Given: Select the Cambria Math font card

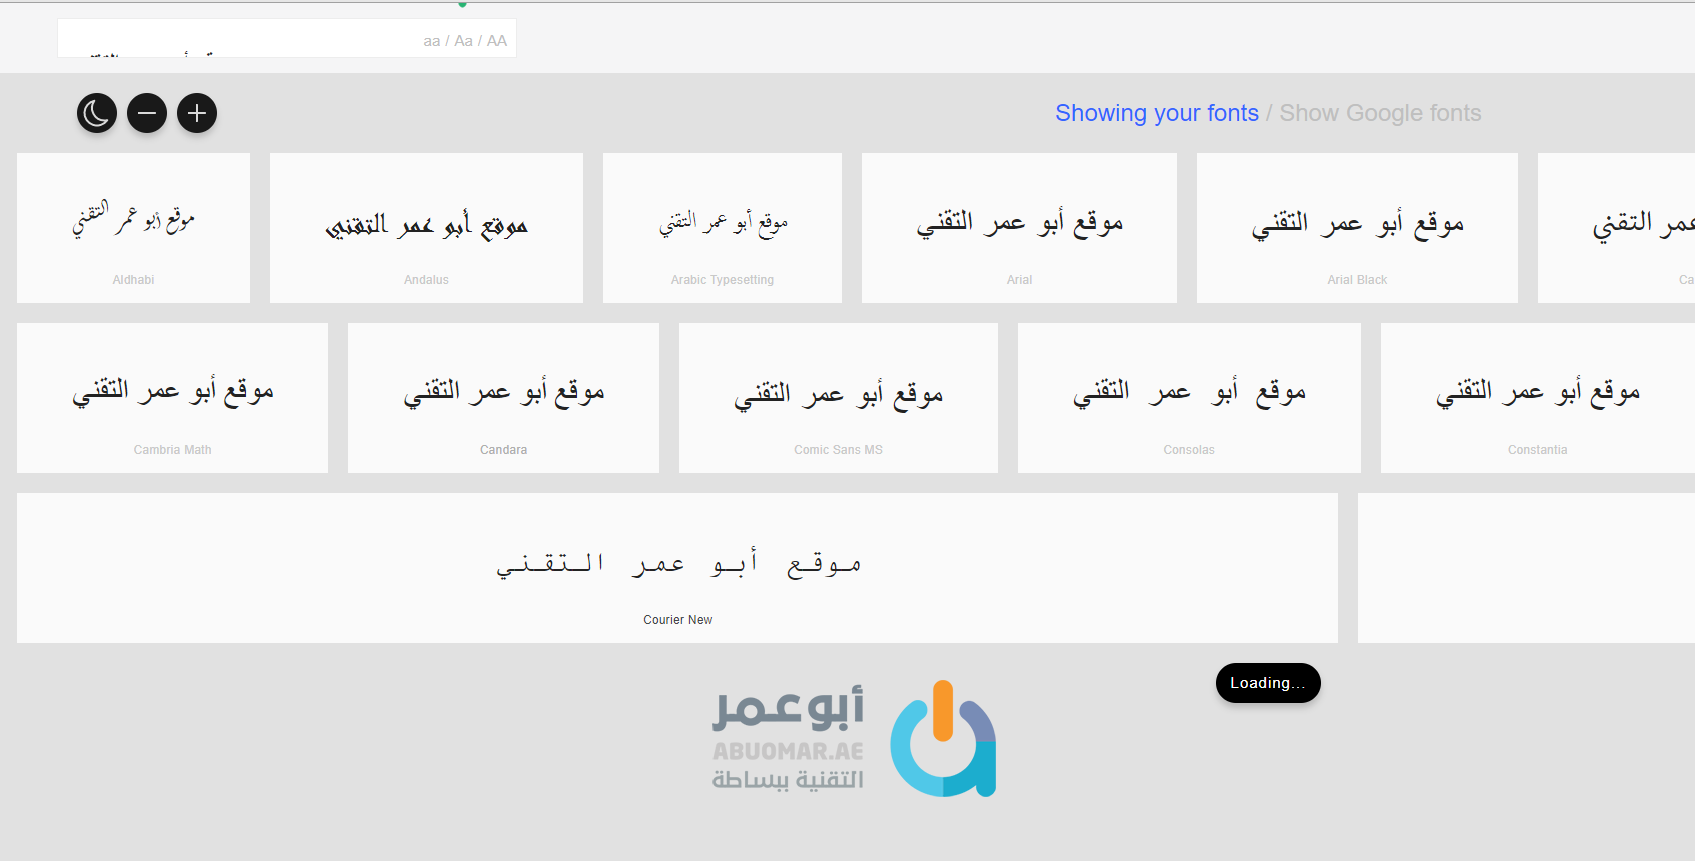Looking at the screenshot, I should click(172, 398).
